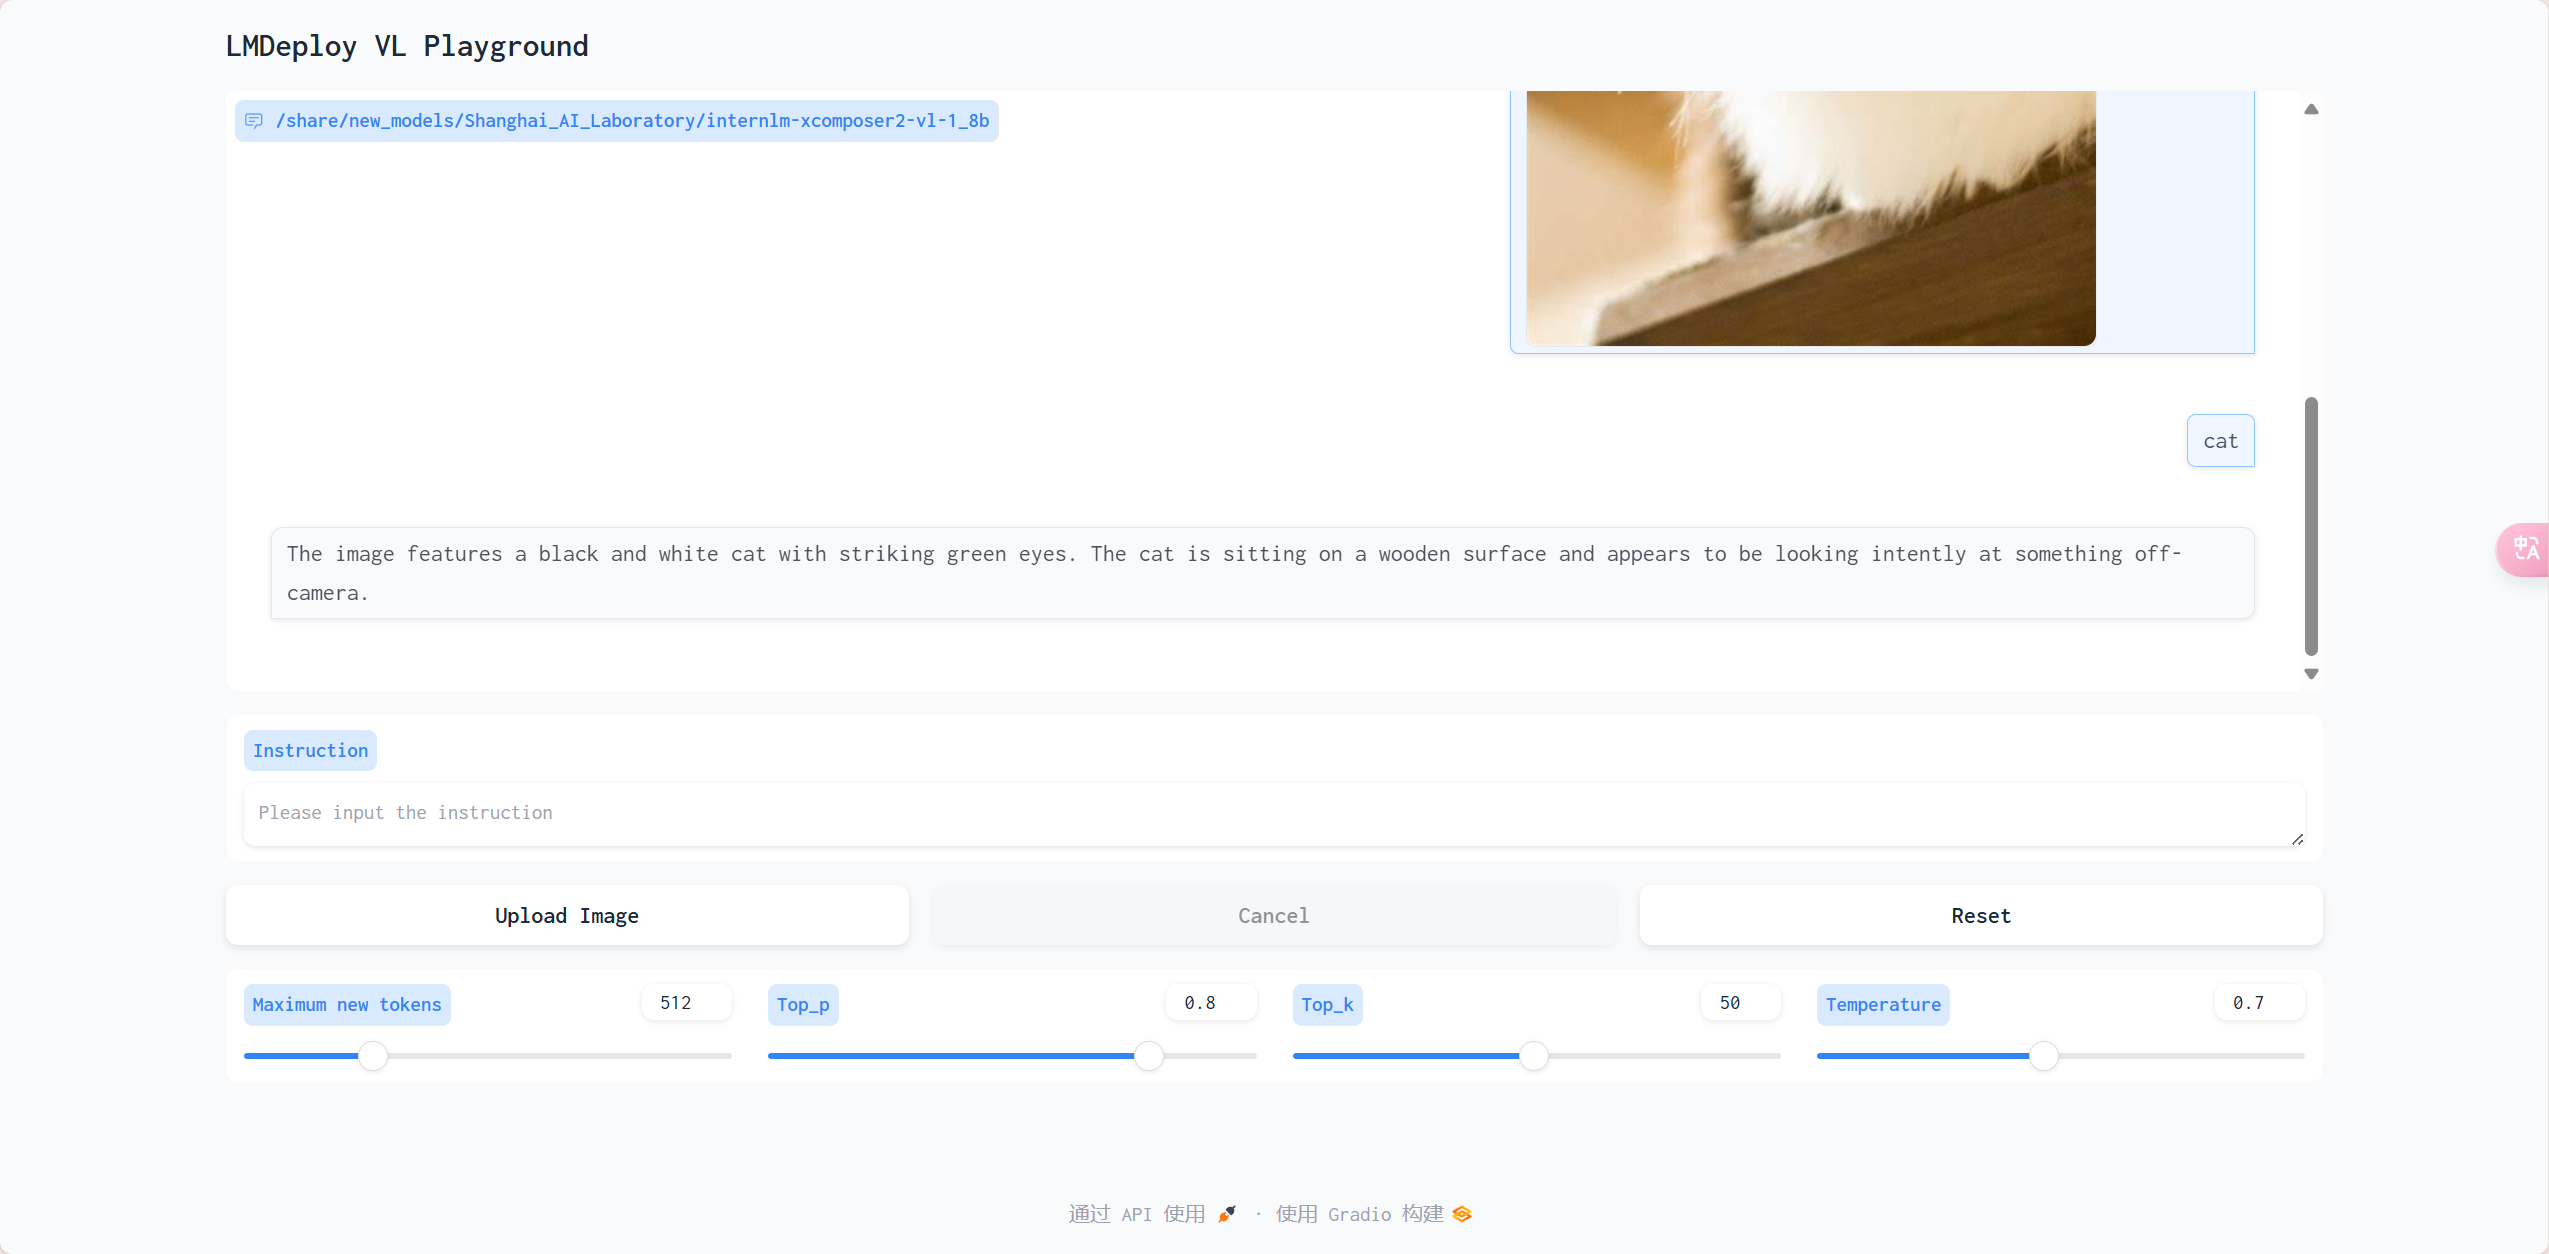Click the Top_p label
This screenshot has width=2549, height=1254.
click(x=803, y=1005)
